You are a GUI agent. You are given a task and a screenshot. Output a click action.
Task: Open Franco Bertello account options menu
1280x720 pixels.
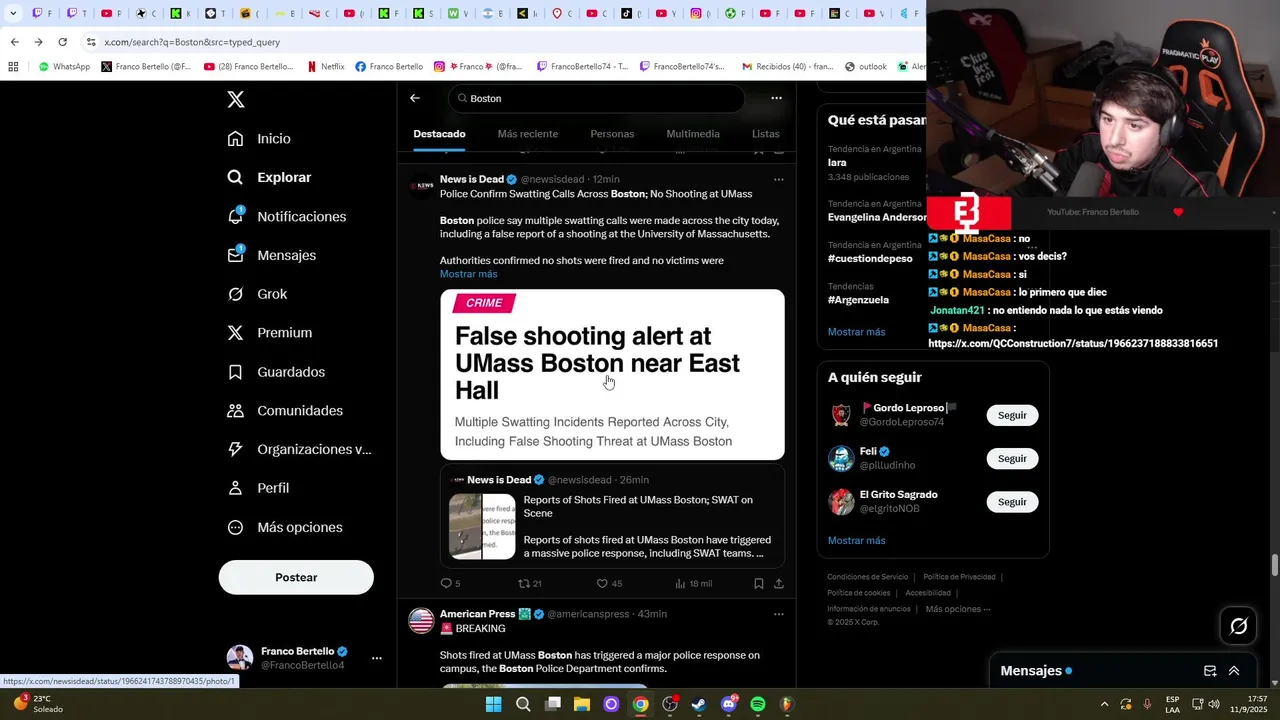point(377,658)
